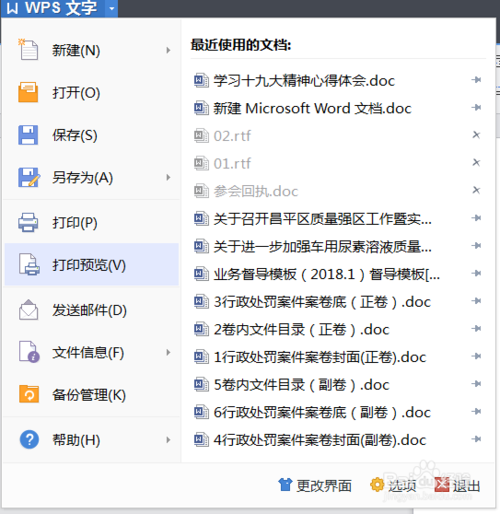Open recent file 参会回执.doc

pos(338,191)
